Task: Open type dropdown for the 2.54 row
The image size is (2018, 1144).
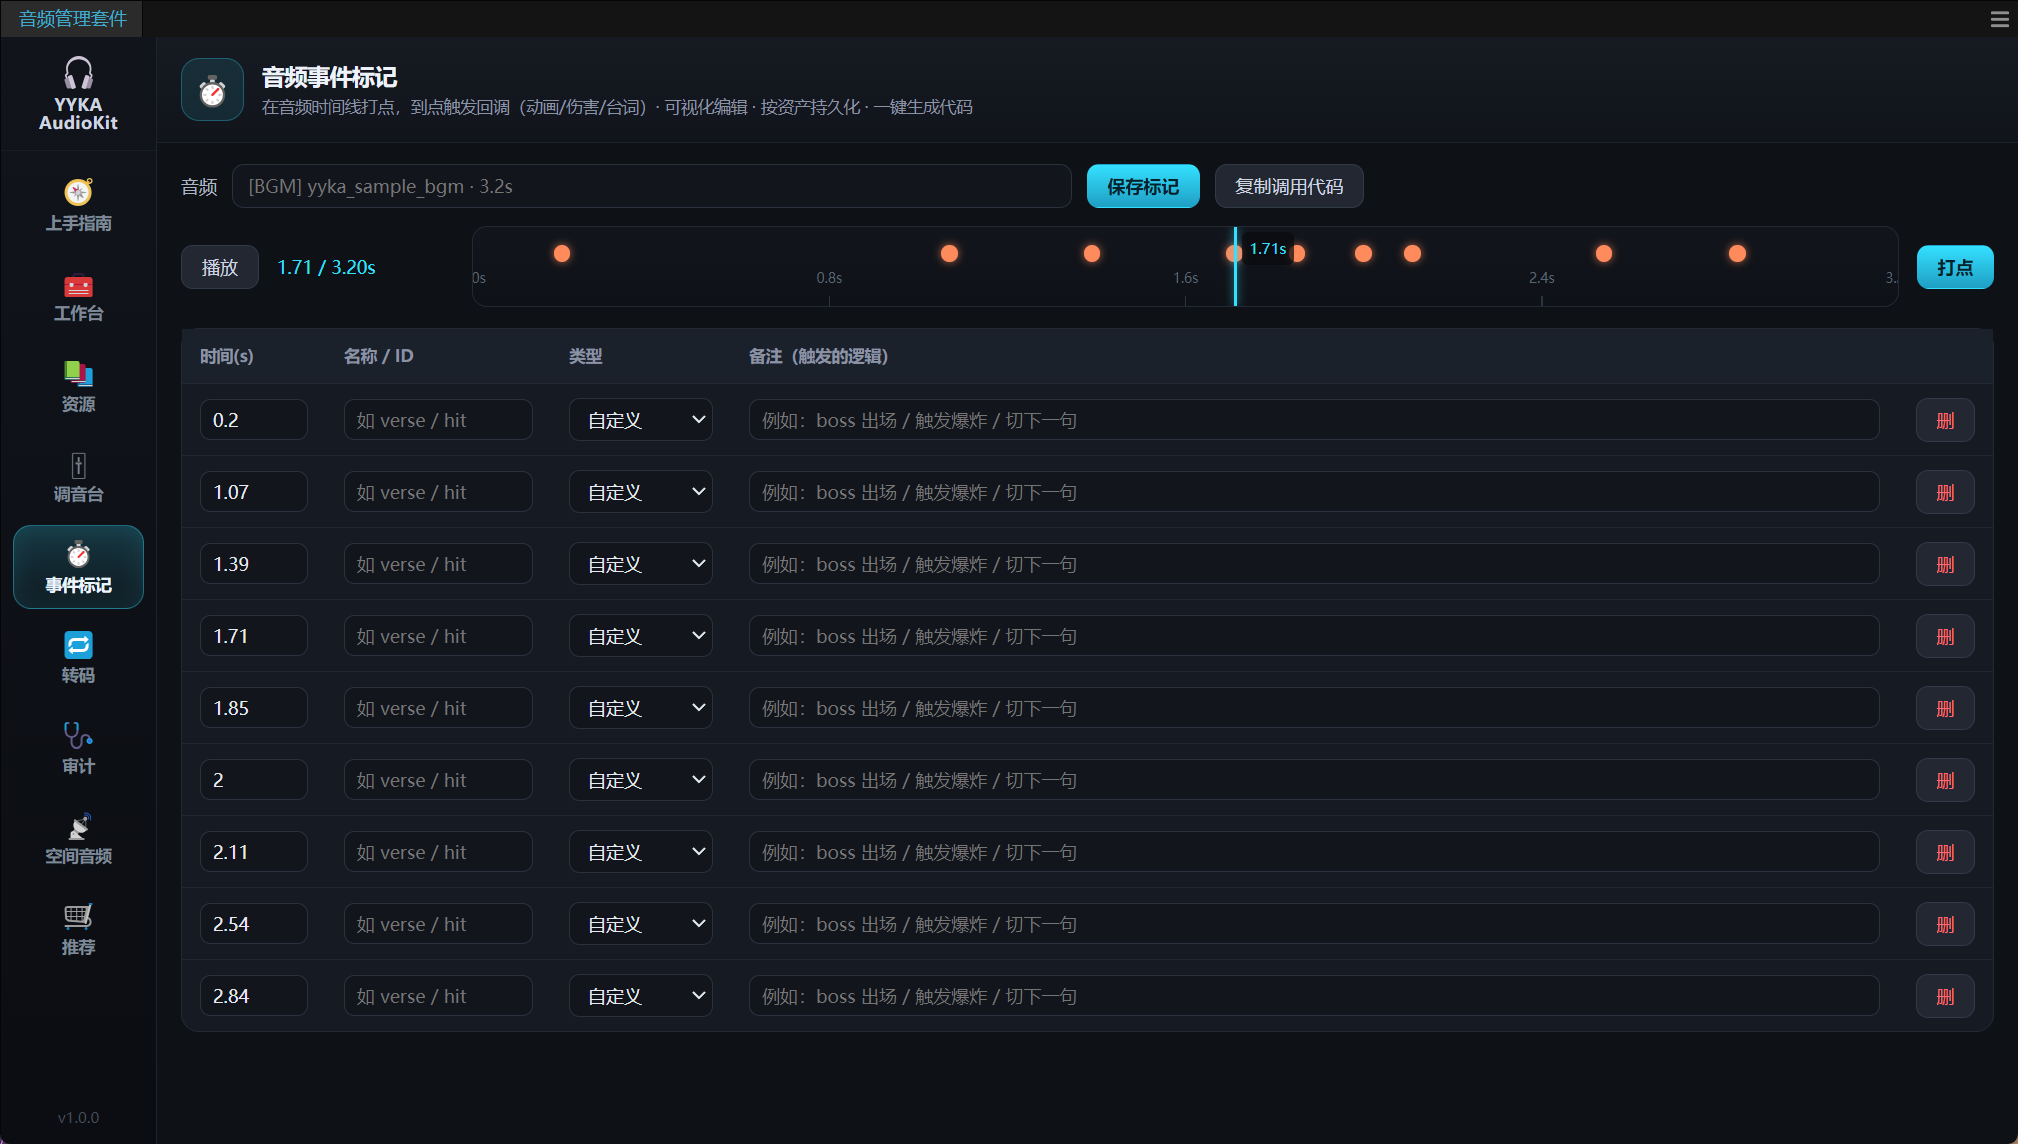Action: click(641, 924)
